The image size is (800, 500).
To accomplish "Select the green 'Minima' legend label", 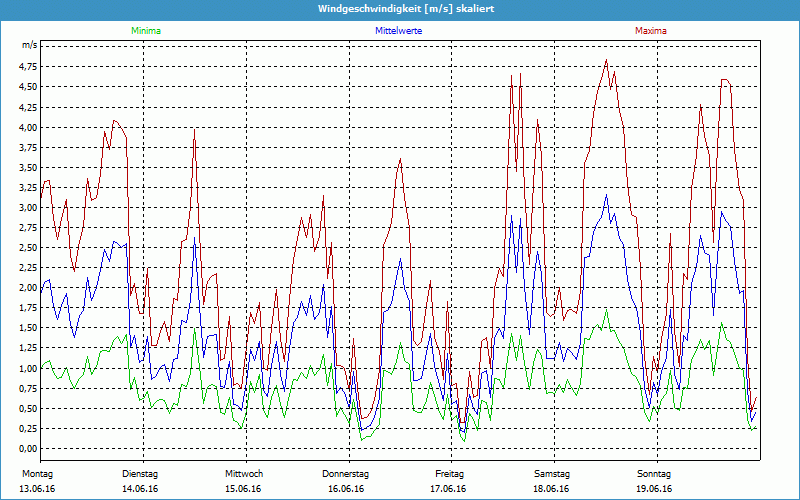I will (146, 31).
